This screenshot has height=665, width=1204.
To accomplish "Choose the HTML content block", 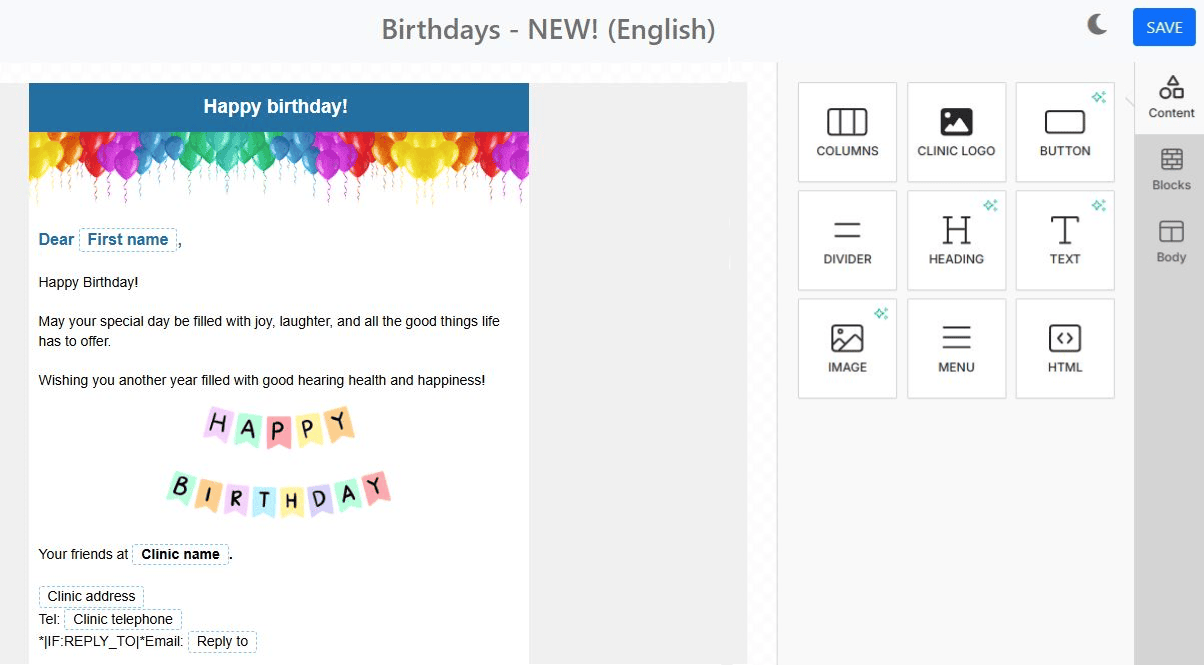I will (x=1064, y=348).
